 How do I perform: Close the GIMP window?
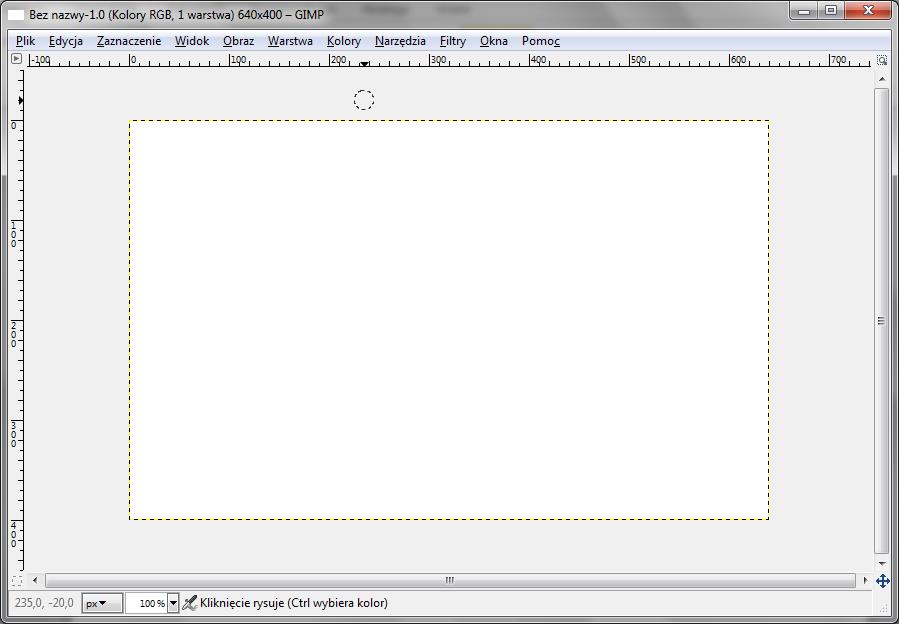[868, 11]
